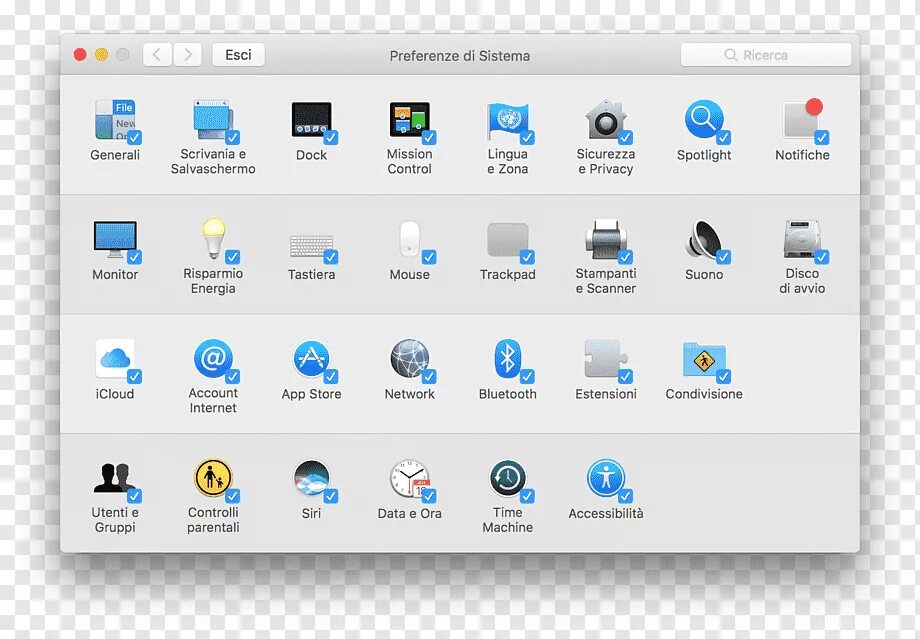
Task: Open Account Internet icon
Action: tap(213, 359)
